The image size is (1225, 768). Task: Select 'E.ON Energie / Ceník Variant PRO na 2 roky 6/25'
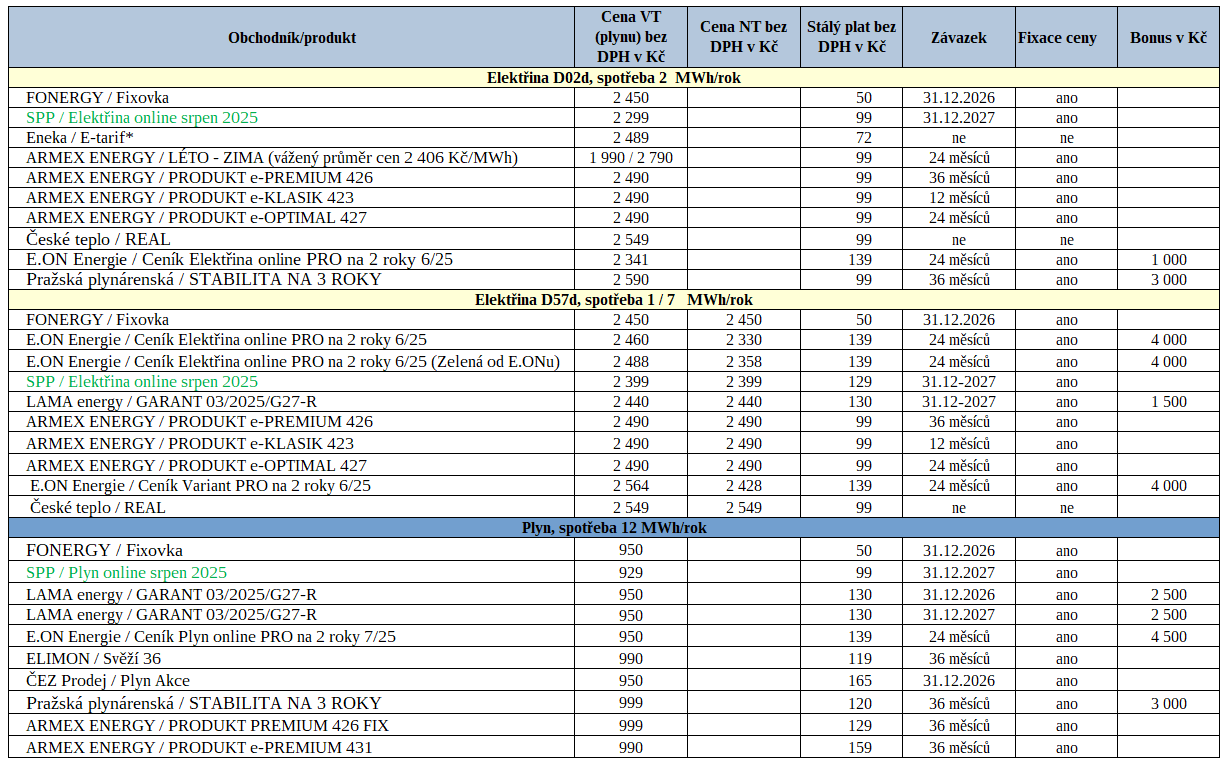click(292, 486)
